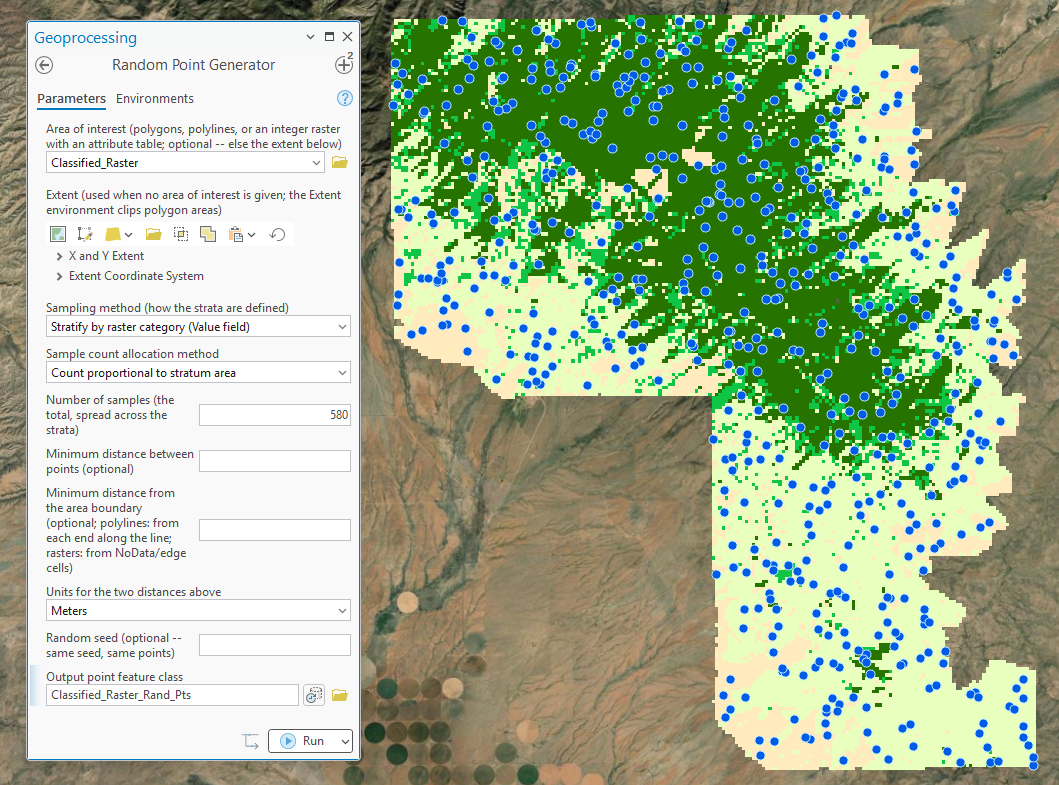Open the add-to-favorites plus icon

click(x=344, y=64)
